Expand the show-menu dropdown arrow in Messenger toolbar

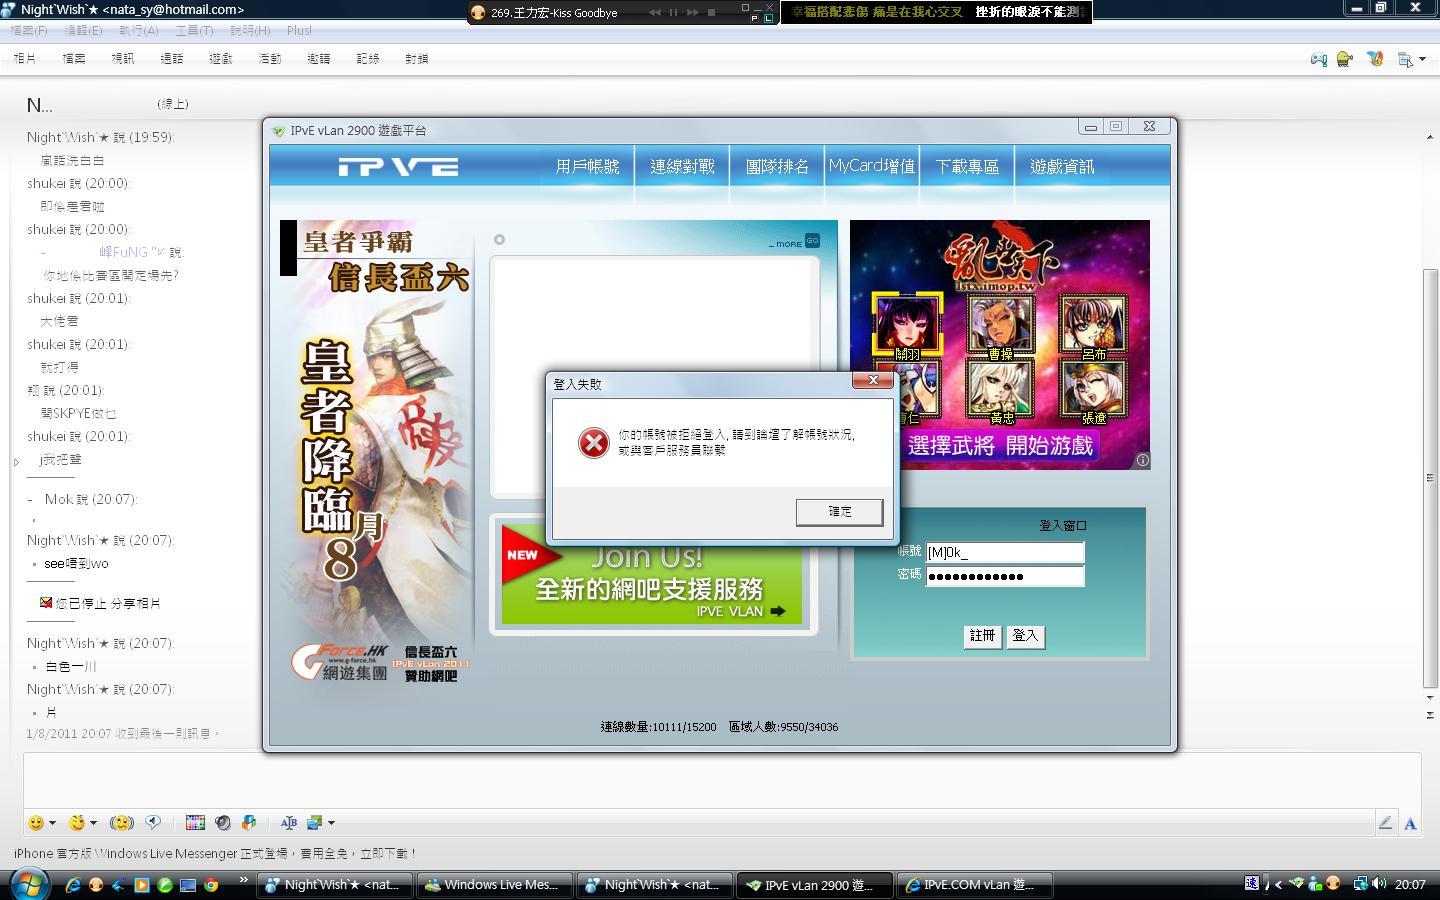coord(1423,60)
